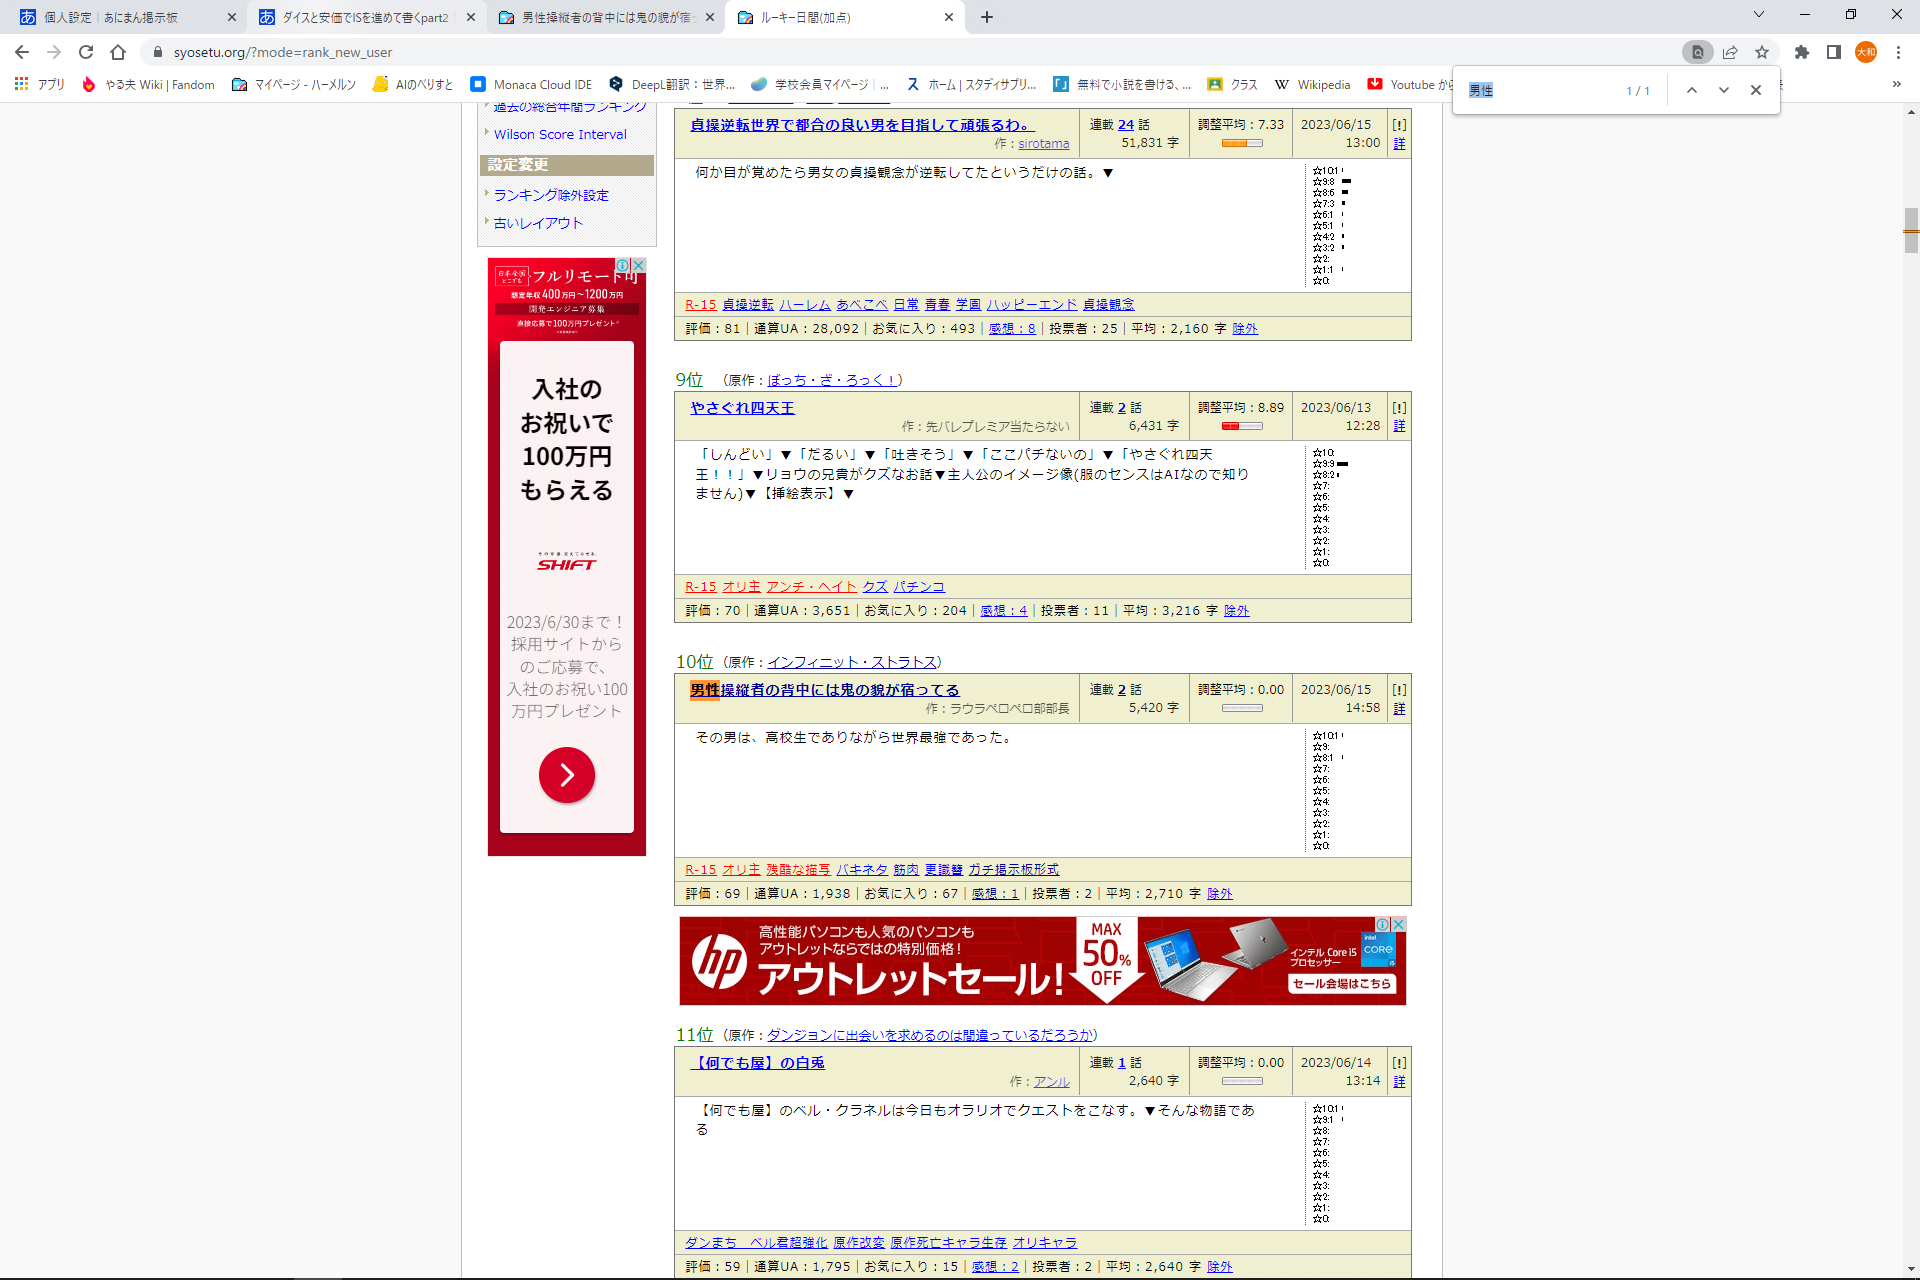The image size is (1920, 1280).
Task: Open author sirotama's page
Action: coord(1044,144)
